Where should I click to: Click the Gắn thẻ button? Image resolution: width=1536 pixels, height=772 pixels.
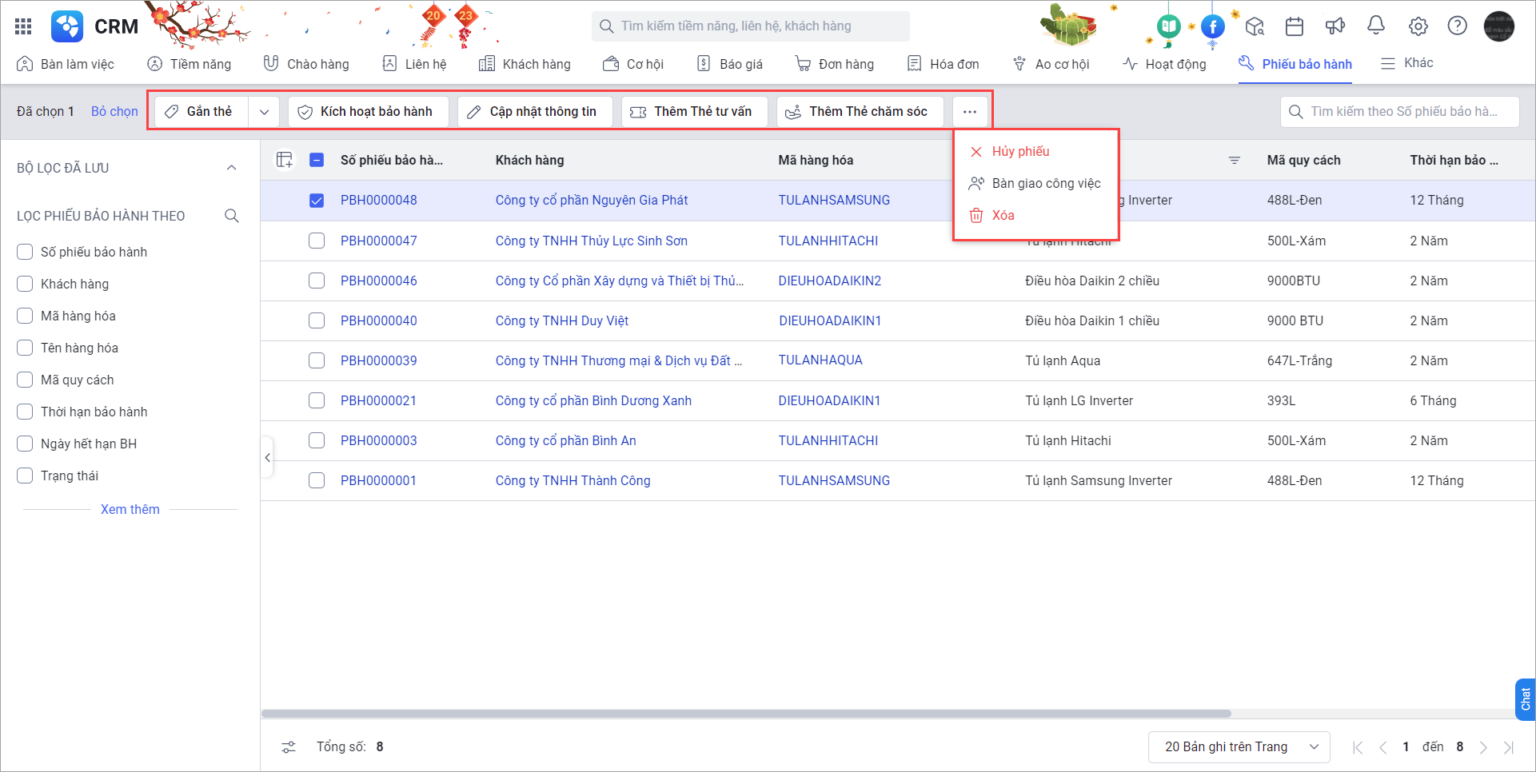pos(201,111)
